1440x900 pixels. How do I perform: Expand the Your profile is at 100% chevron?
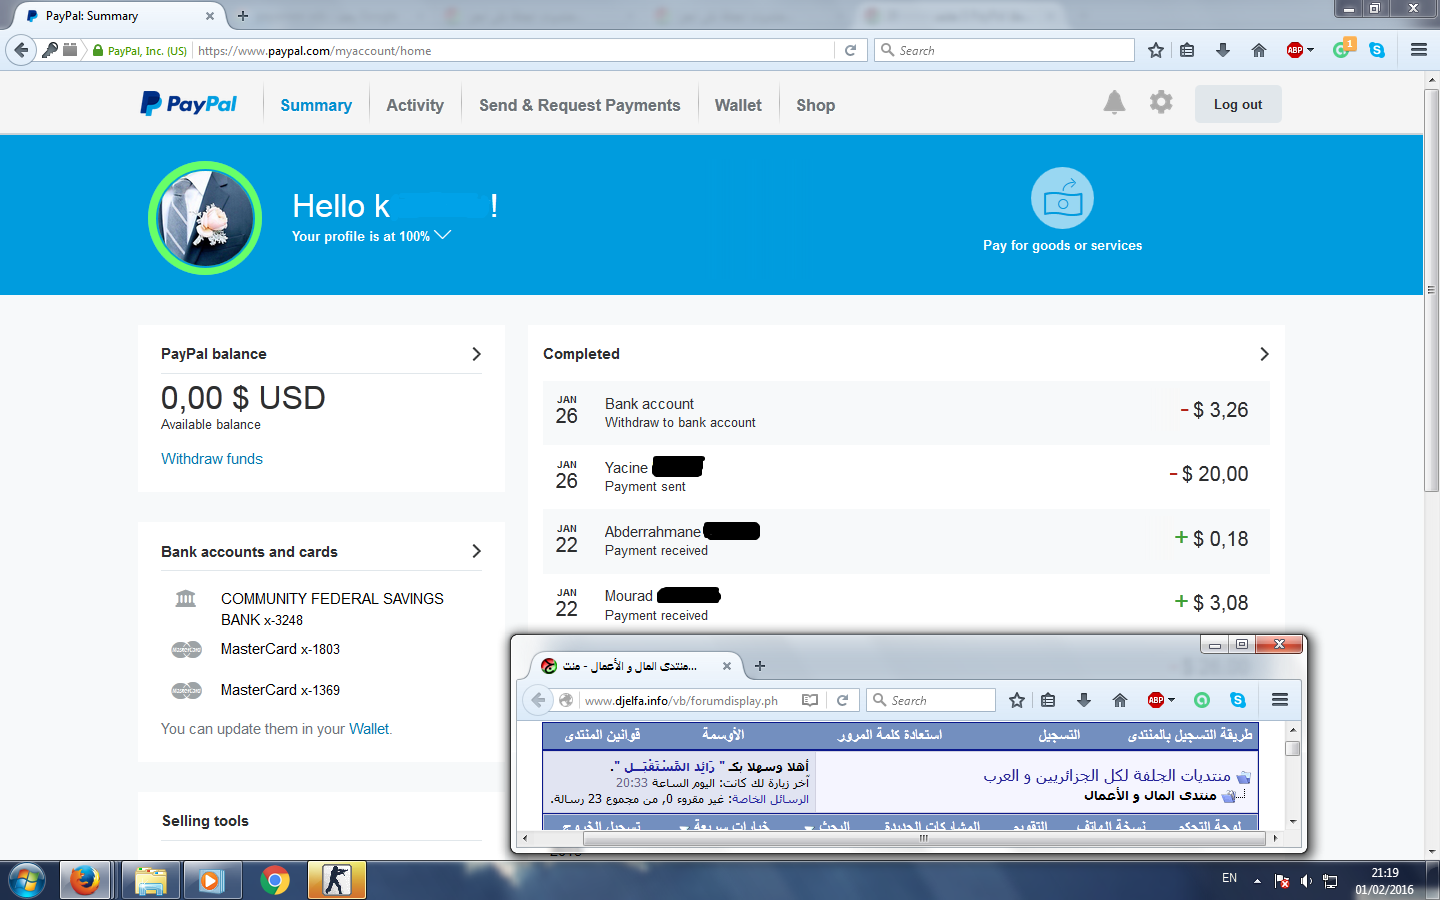[443, 235]
